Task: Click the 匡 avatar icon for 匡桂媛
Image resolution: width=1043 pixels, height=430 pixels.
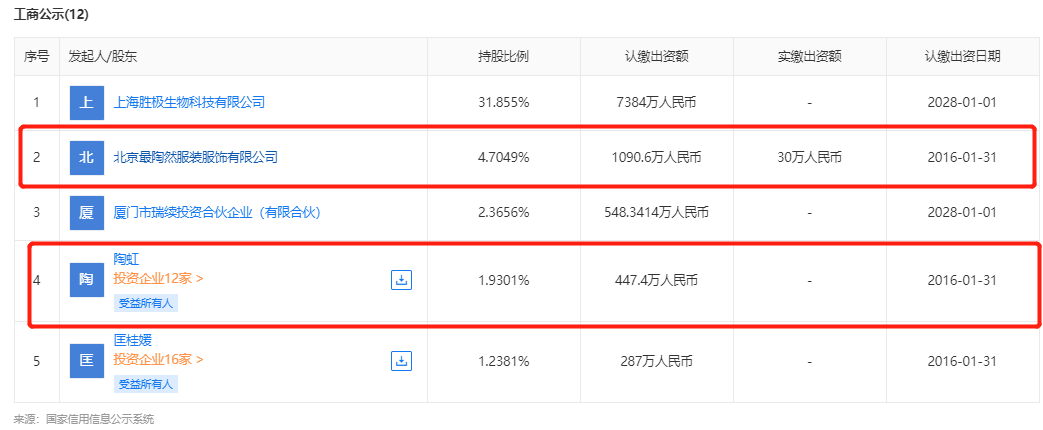Action: (87, 361)
